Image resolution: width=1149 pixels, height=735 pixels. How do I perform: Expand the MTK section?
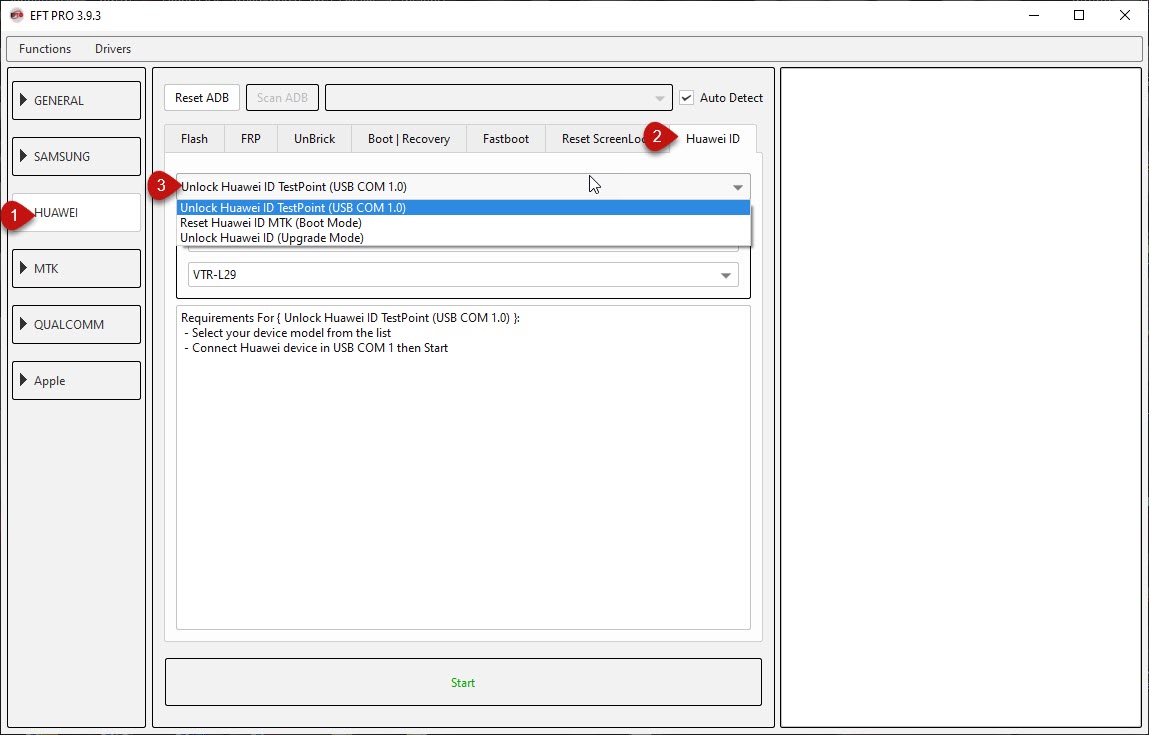point(76,268)
